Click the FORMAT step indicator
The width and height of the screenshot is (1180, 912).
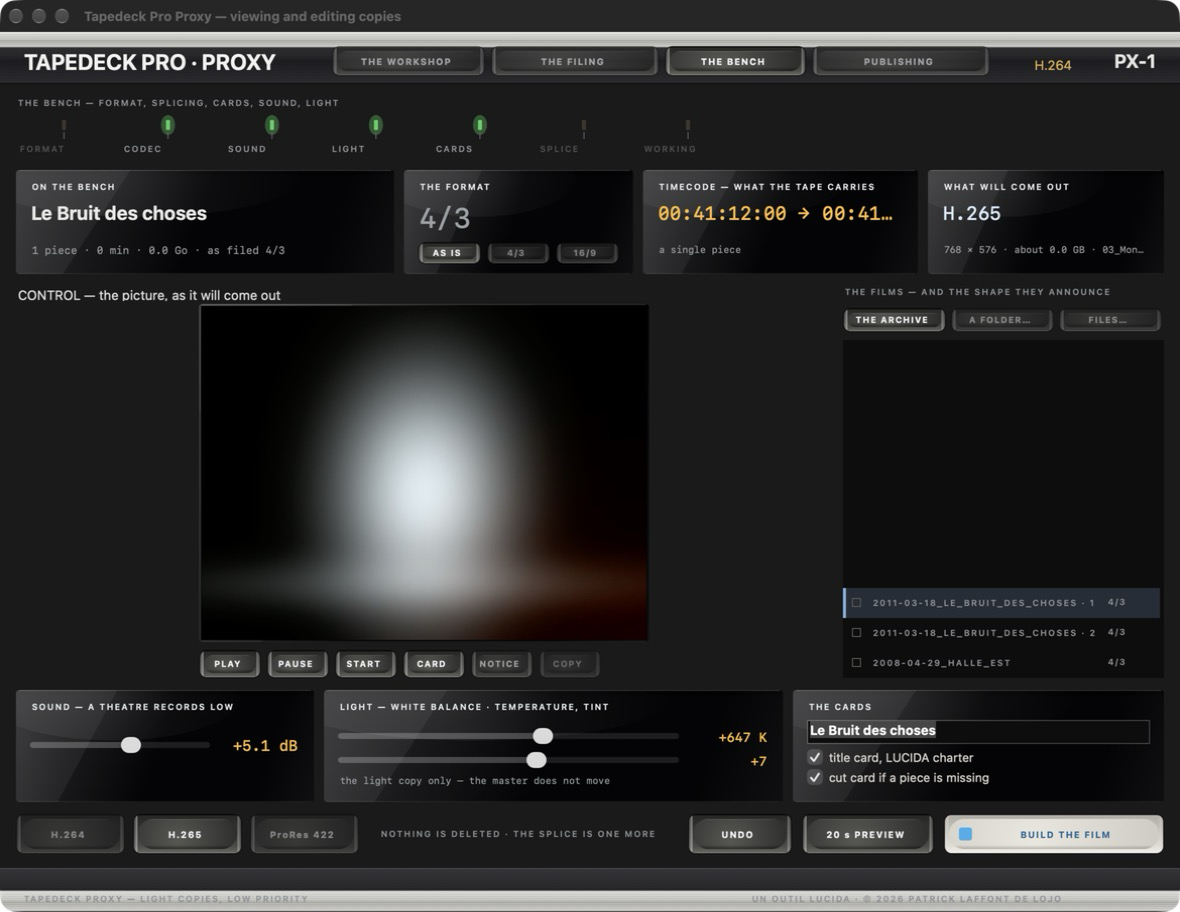[x=64, y=129]
